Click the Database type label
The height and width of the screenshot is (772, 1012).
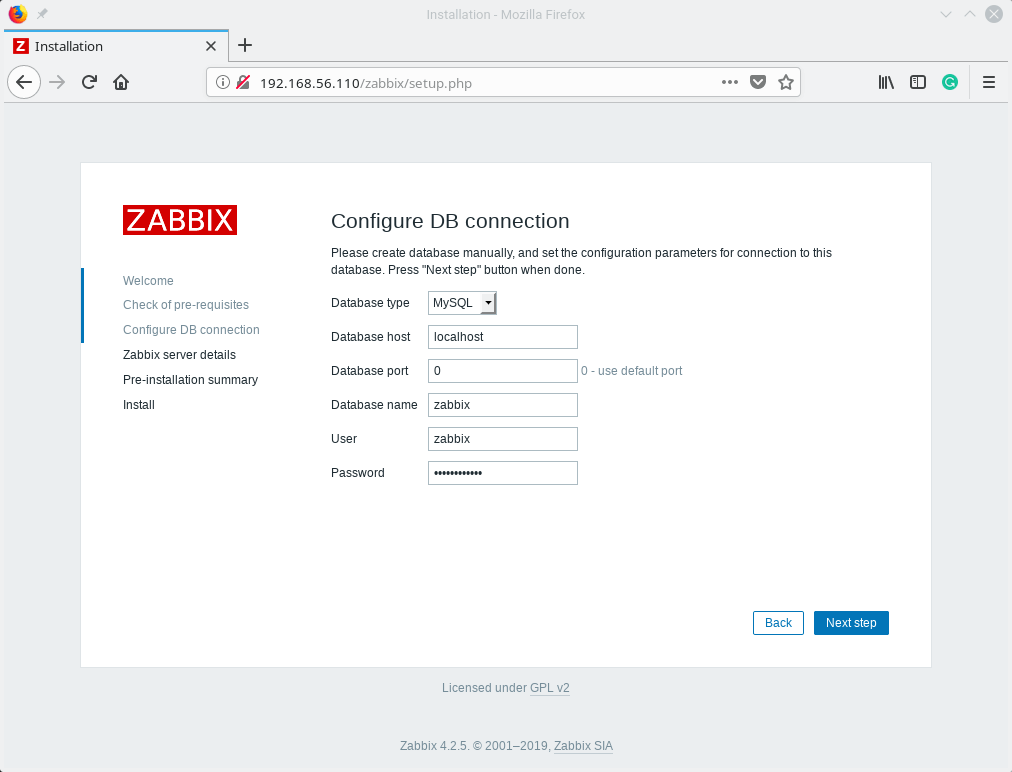(x=370, y=303)
